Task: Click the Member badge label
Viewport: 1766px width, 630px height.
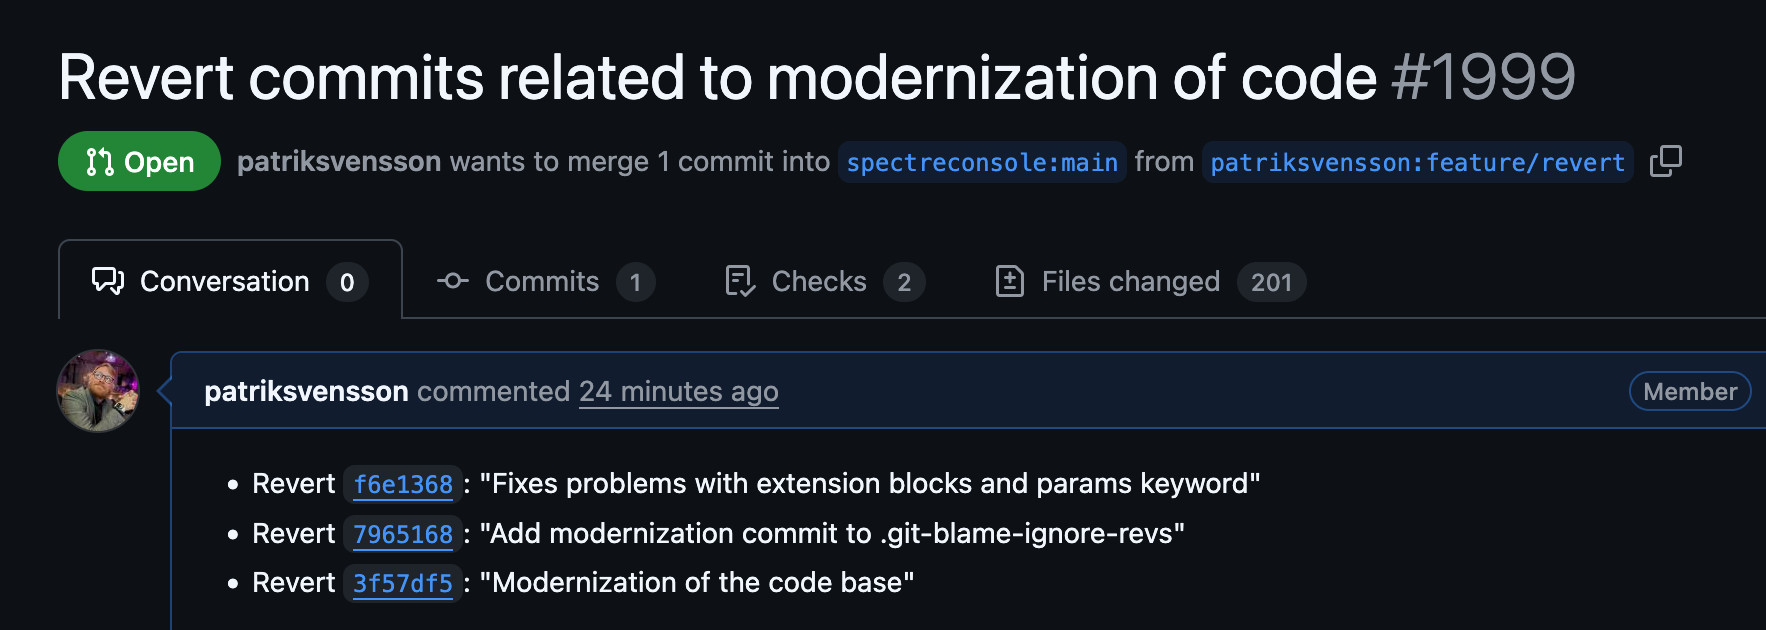Action: (x=1690, y=391)
